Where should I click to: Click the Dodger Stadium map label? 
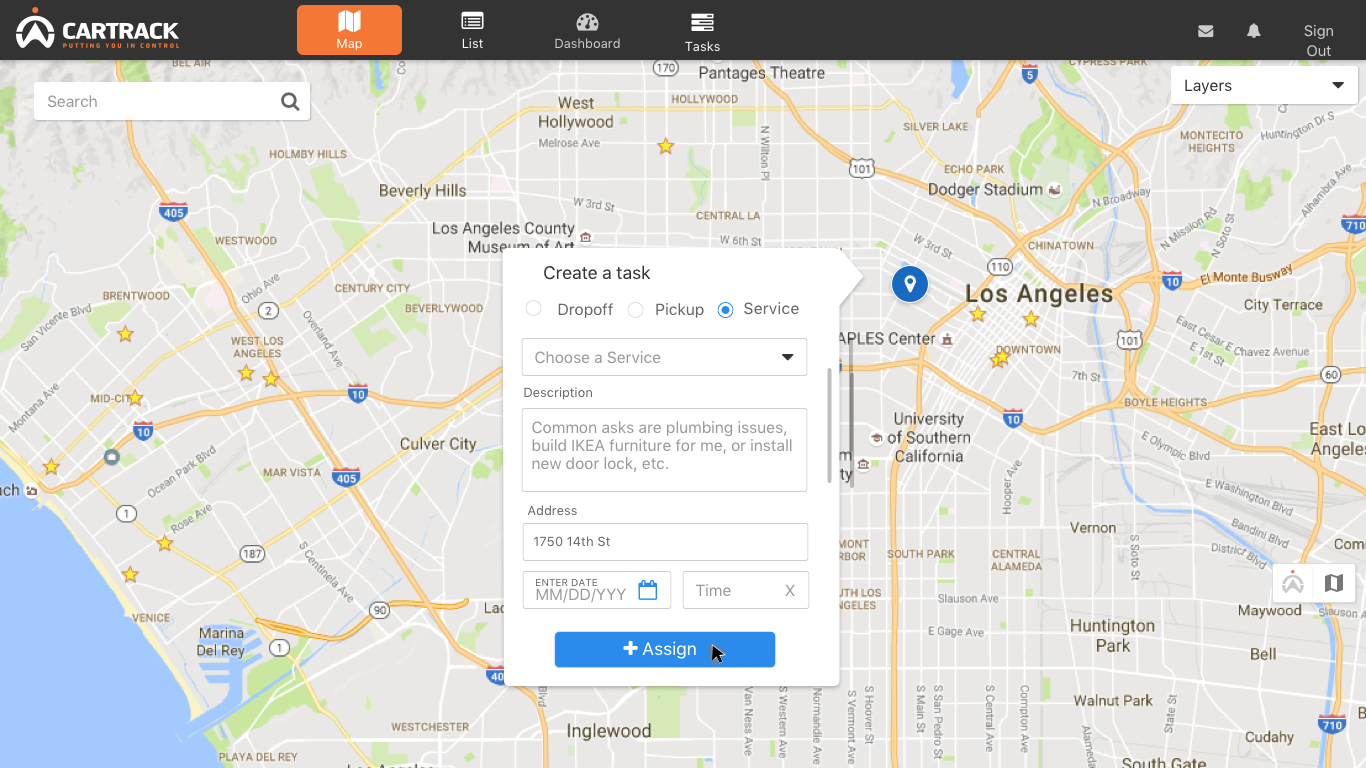click(985, 189)
